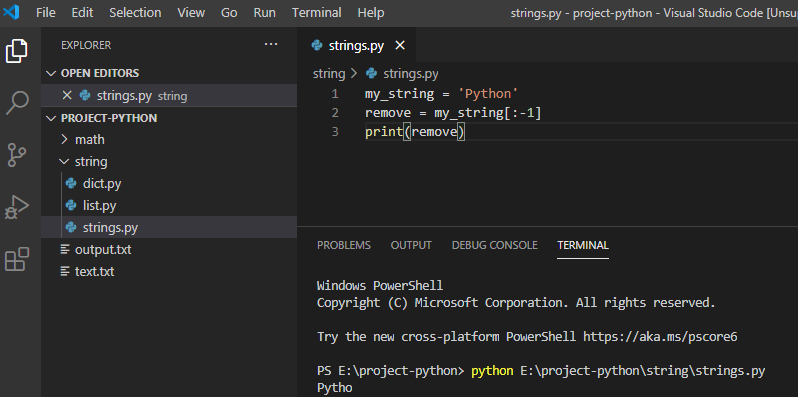Click the 'string' breadcrumb segment

pos(329,74)
